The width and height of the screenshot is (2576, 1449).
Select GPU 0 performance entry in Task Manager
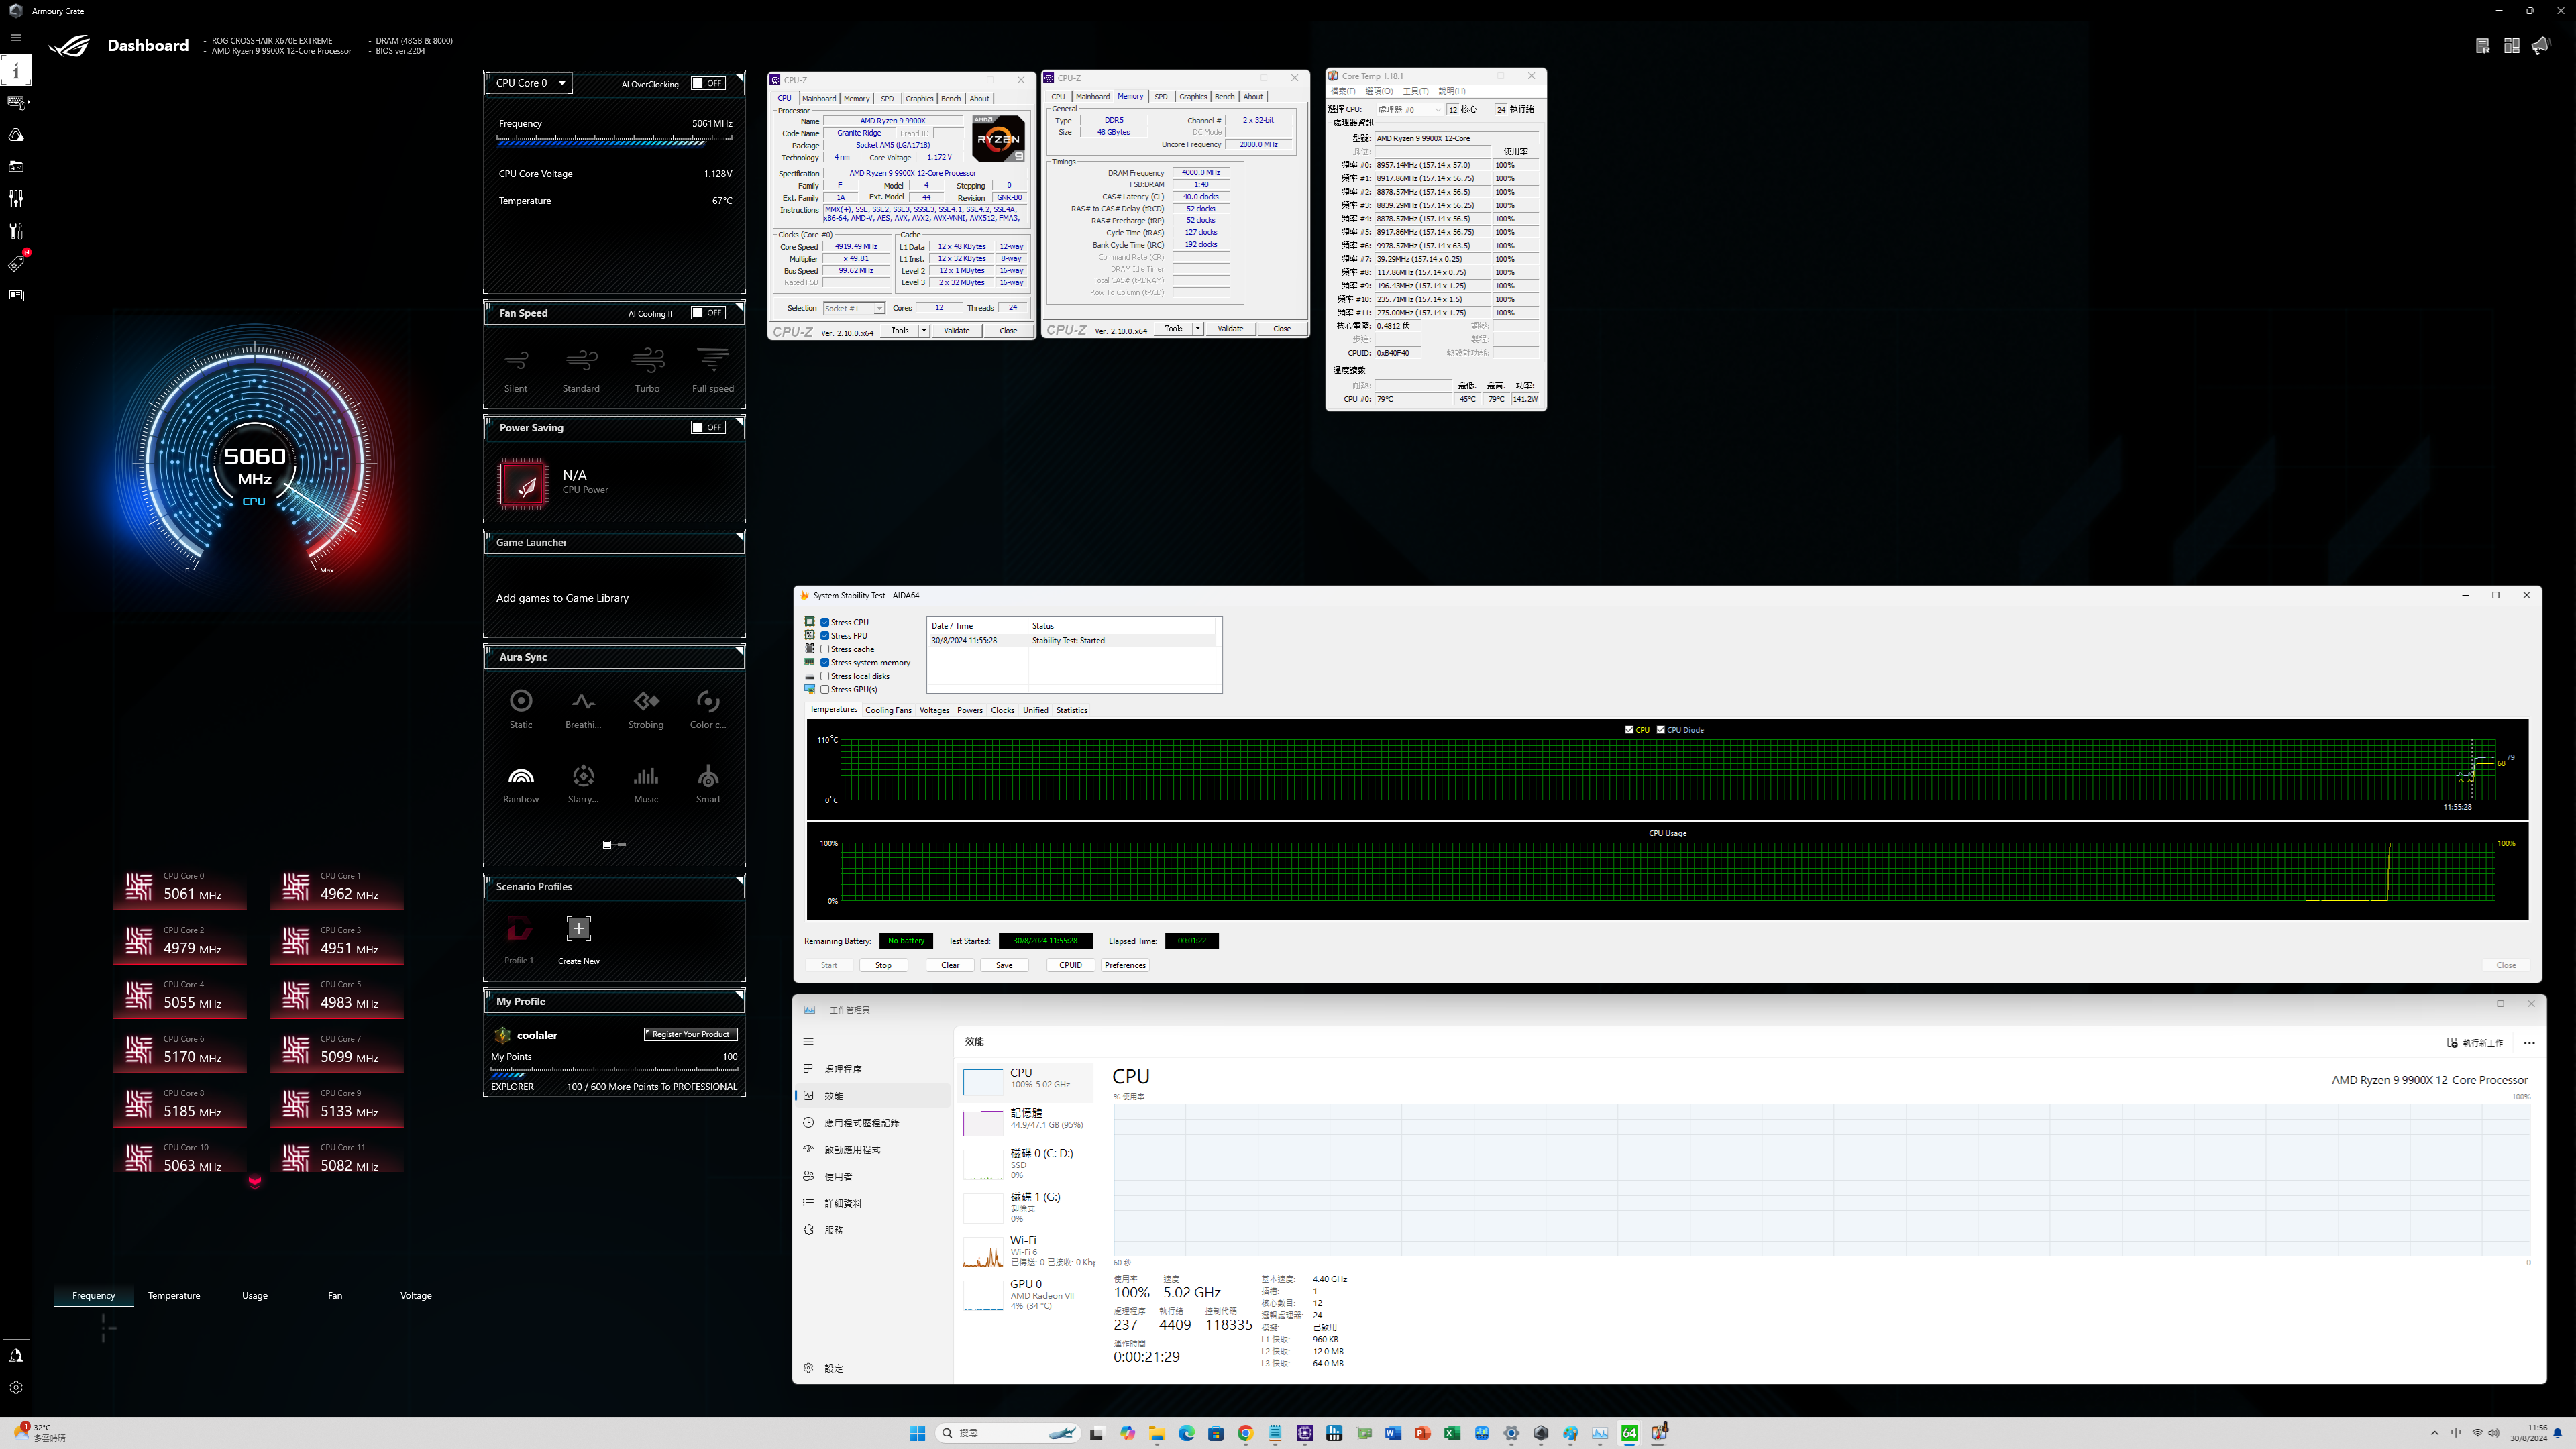1027,1295
